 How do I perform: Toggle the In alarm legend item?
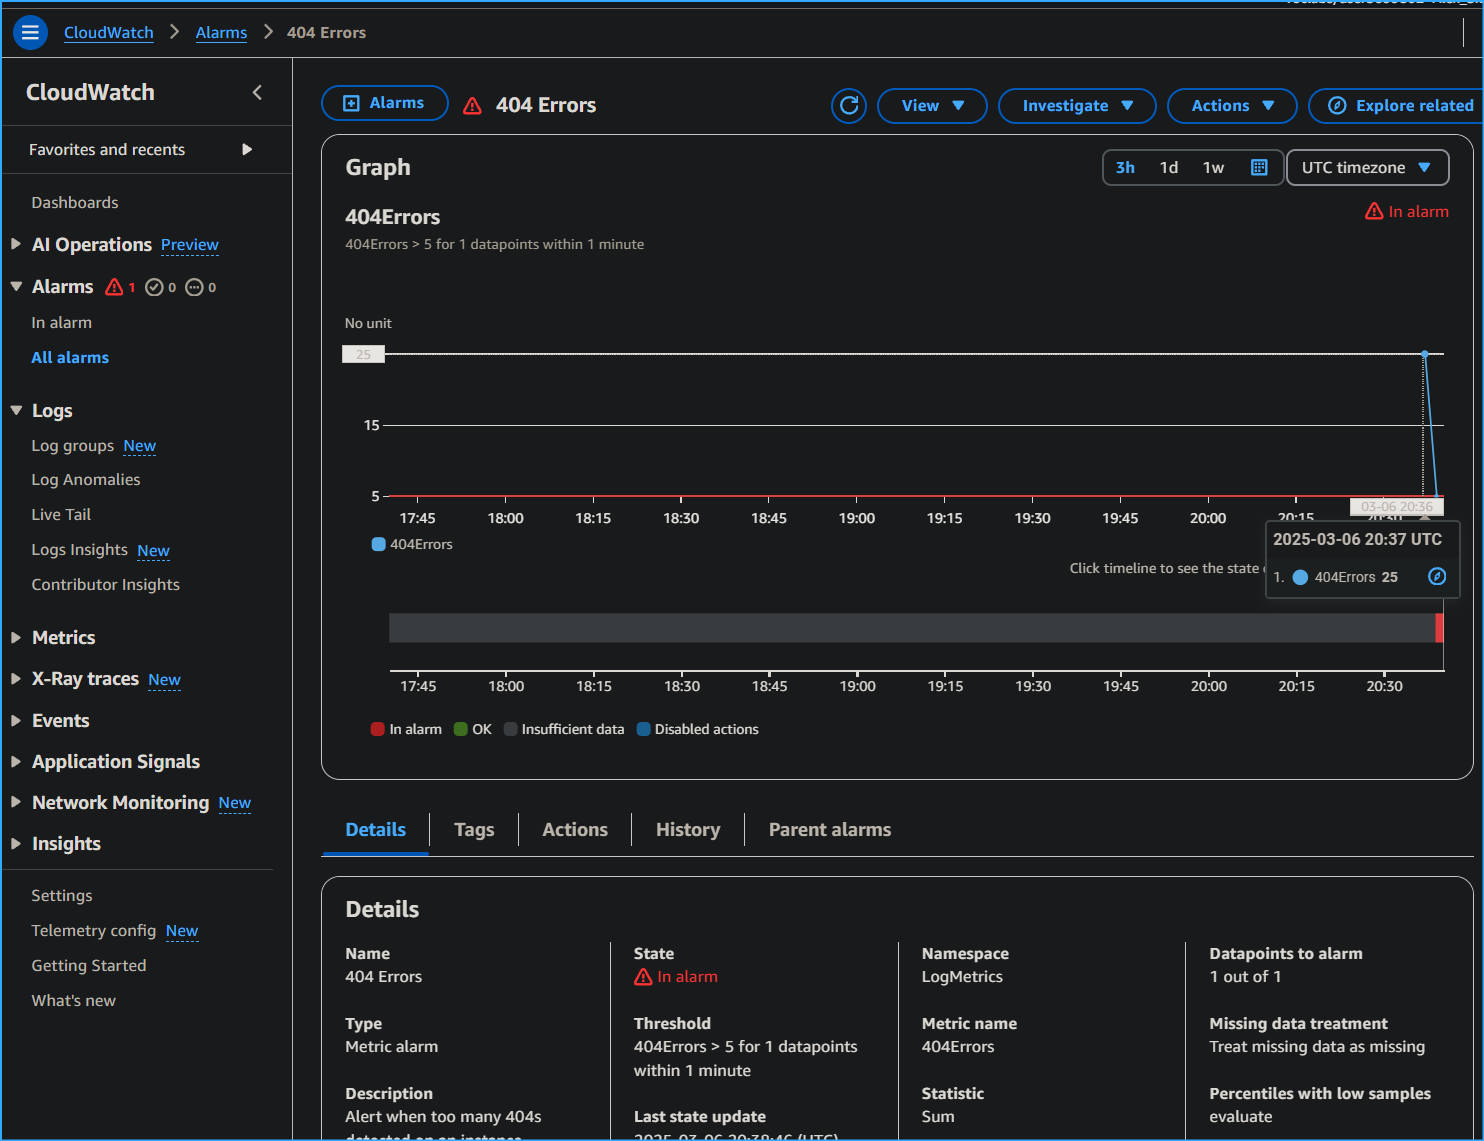point(405,729)
